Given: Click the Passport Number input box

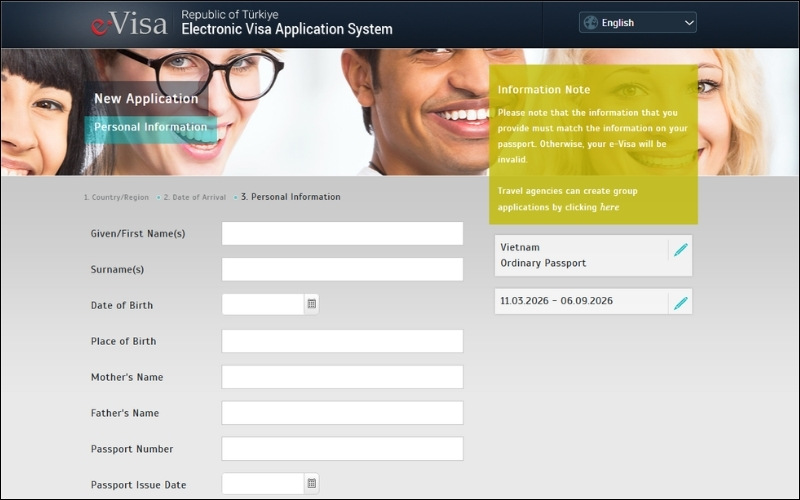Looking at the screenshot, I should point(342,449).
